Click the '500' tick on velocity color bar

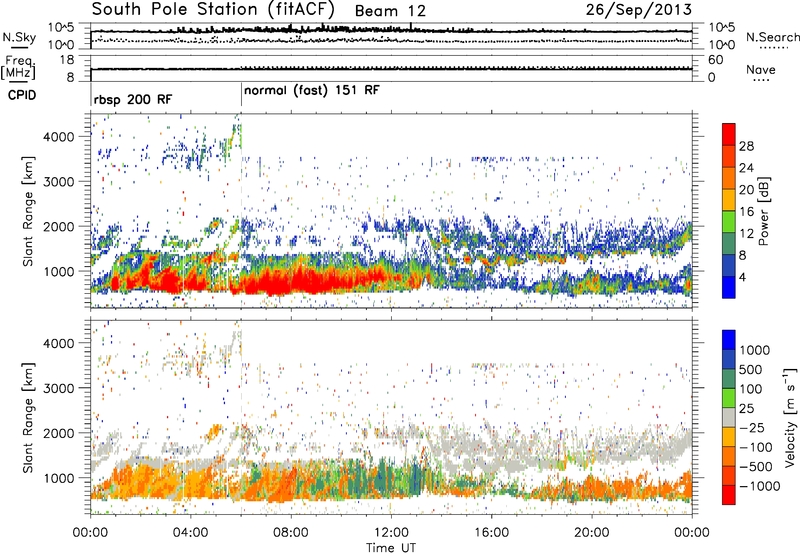pyautogui.click(x=750, y=369)
